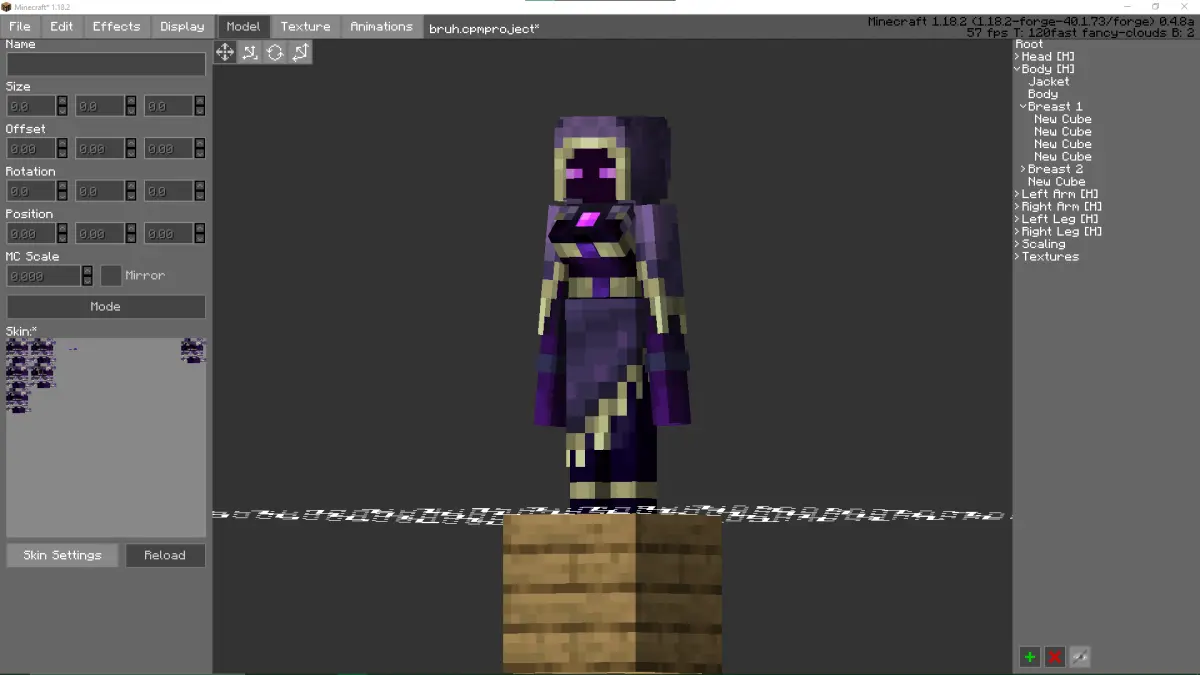Click the Reload button
The height and width of the screenshot is (675, 1200).
[165, 555]
